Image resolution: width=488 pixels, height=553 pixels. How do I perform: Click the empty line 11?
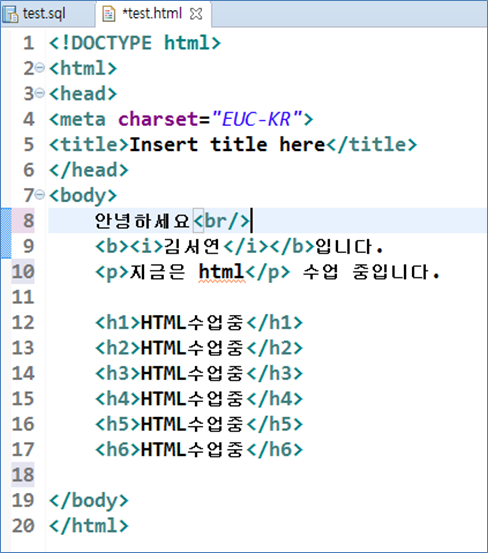point(267,297)
